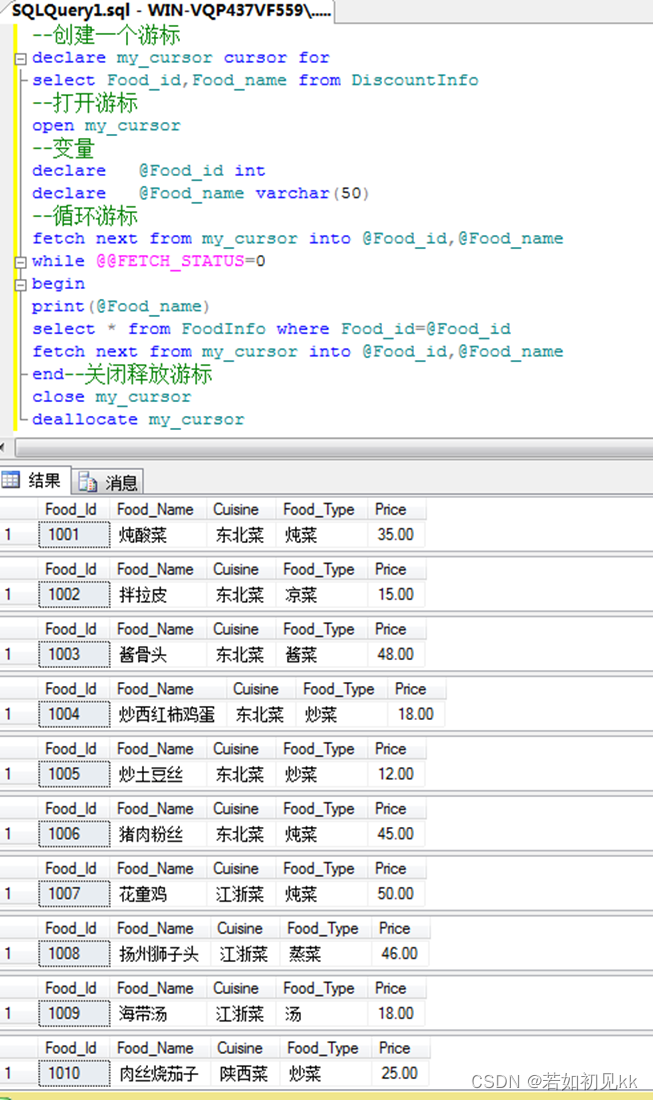Click the Food_Type cell 凉菜

(x=322, y=594)
